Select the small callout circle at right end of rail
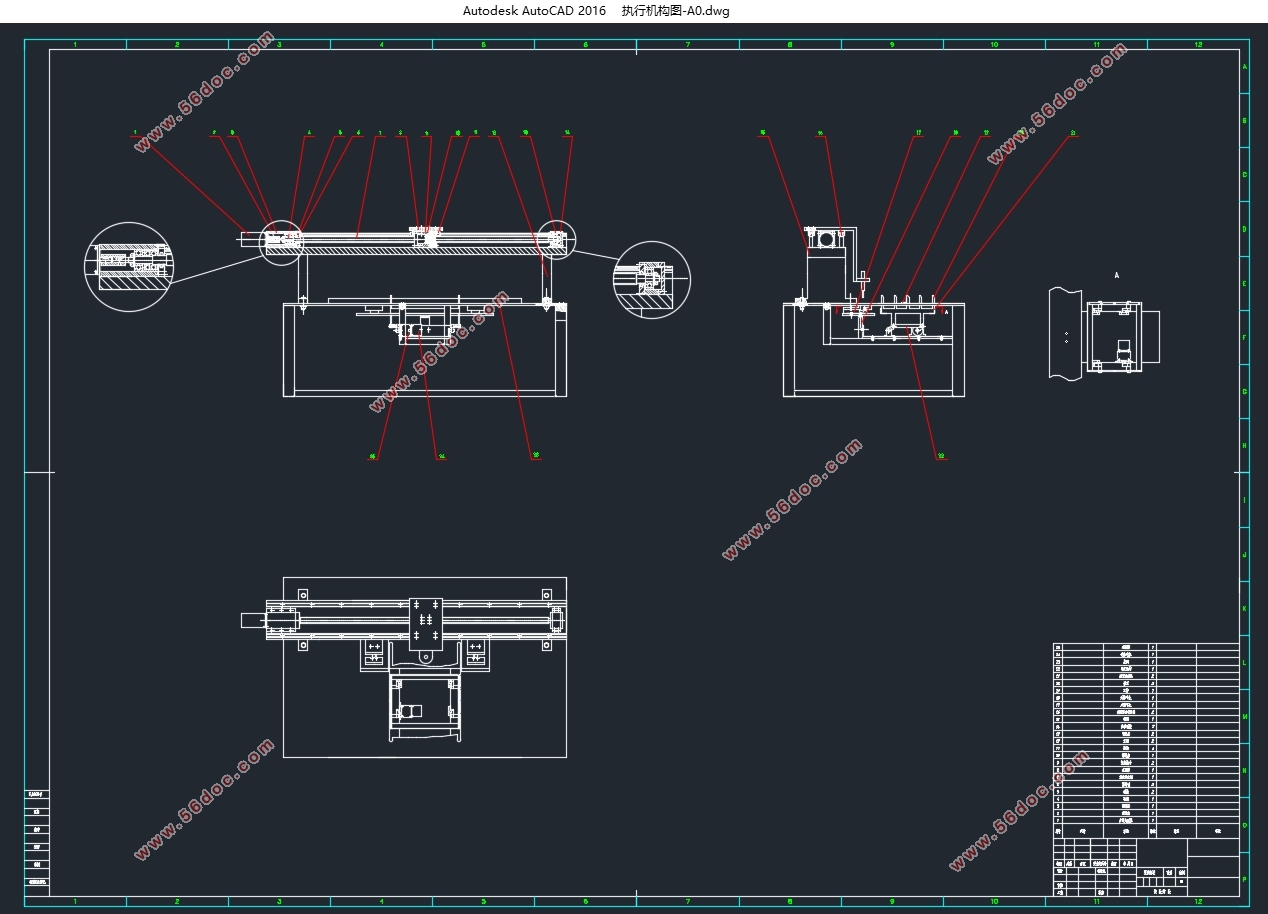Screen dimensions: 1268x914 click(557, 239)
